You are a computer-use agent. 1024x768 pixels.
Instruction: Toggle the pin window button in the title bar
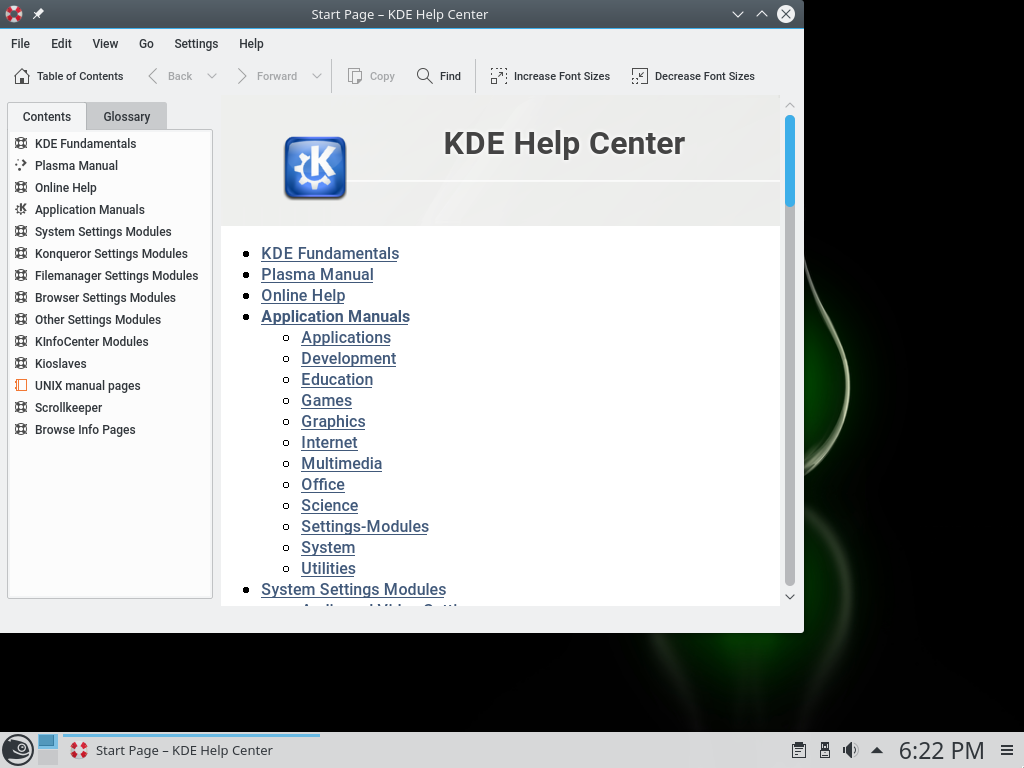(x=38, y=14)
